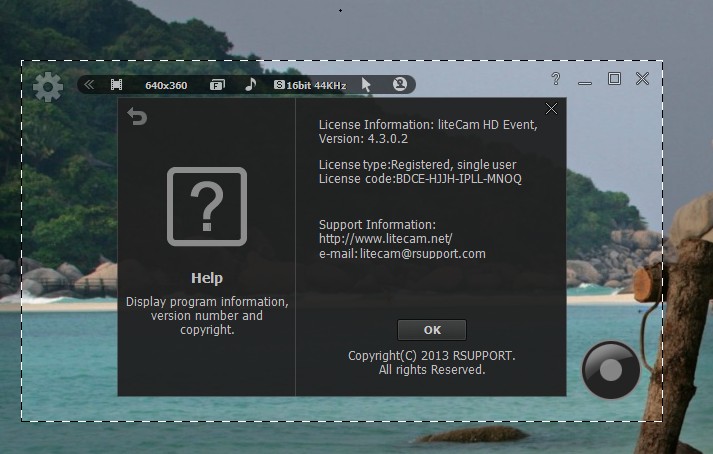Click the window capture mode icon
The width and height of the screenshot is (713, 454).
pos(217,85)
